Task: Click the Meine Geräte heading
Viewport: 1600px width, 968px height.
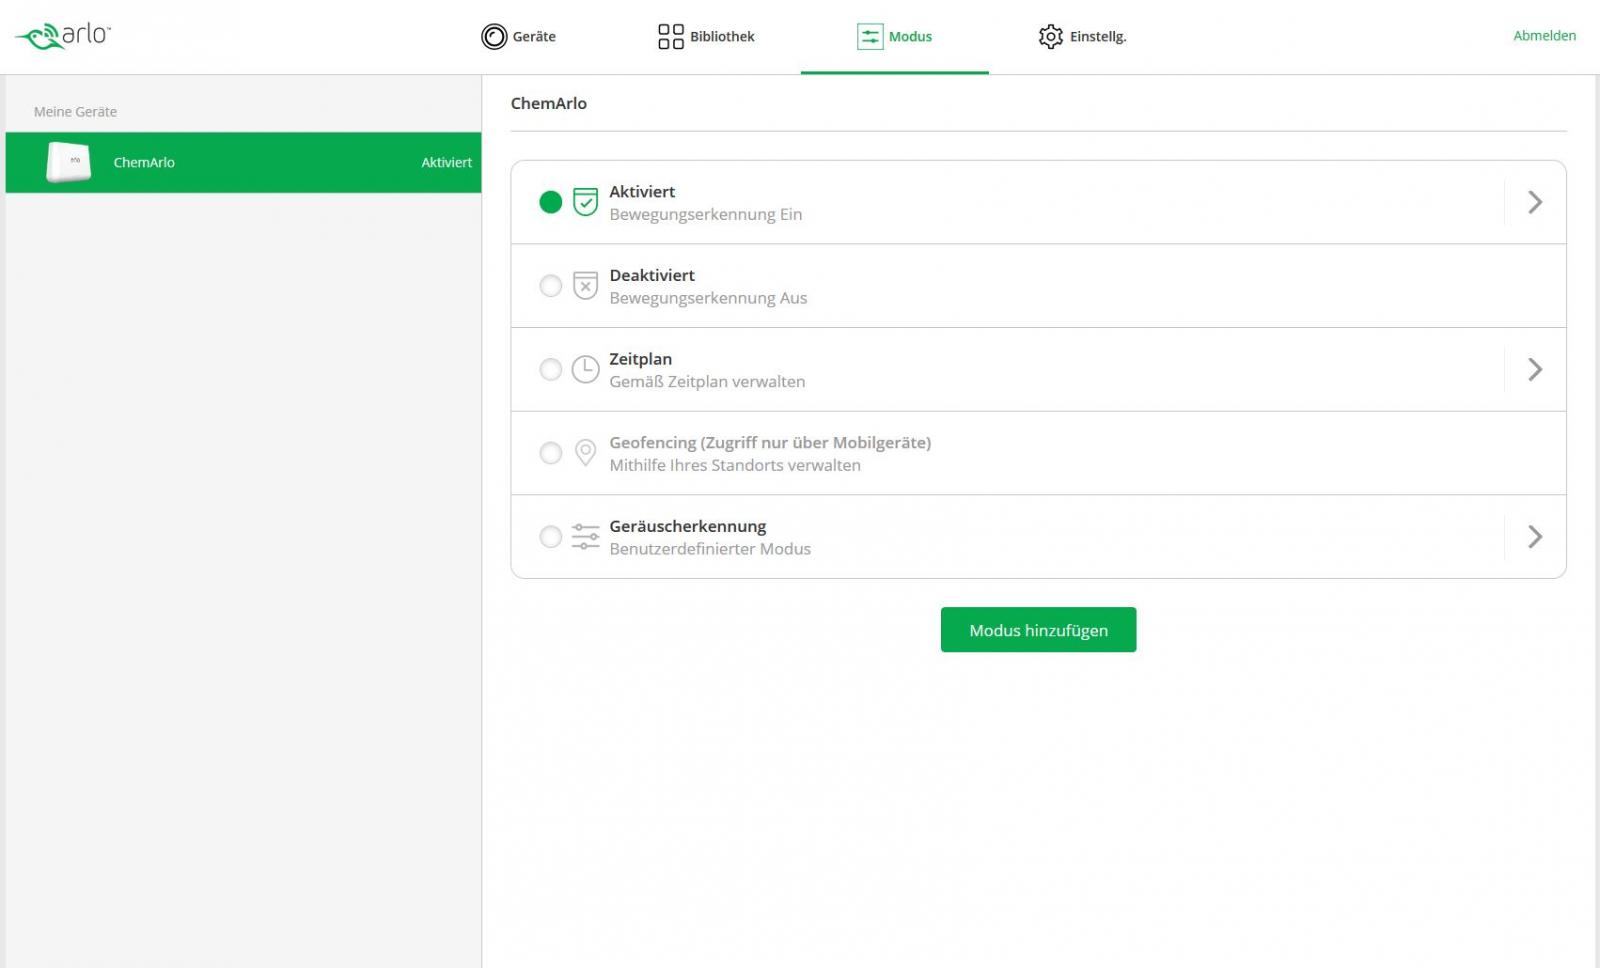Action: (x=75, y=112)
